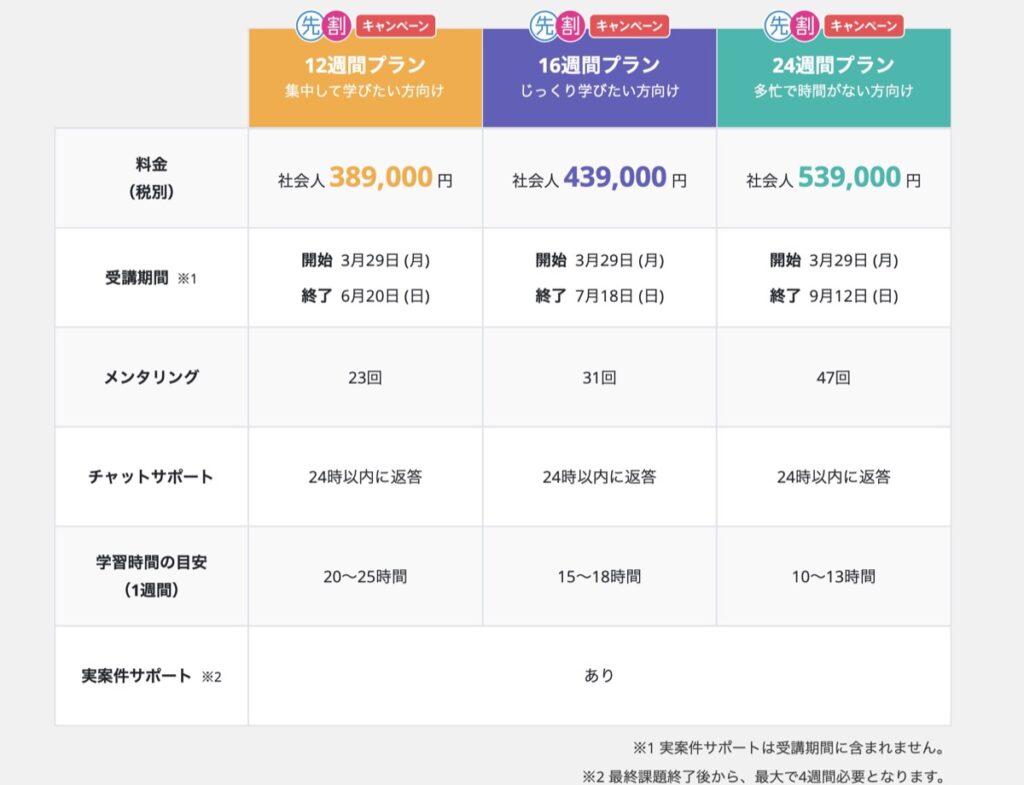Click the チャットサポート row label
The height and width of the screenshot is (785, 1024).
click(152, 477)
